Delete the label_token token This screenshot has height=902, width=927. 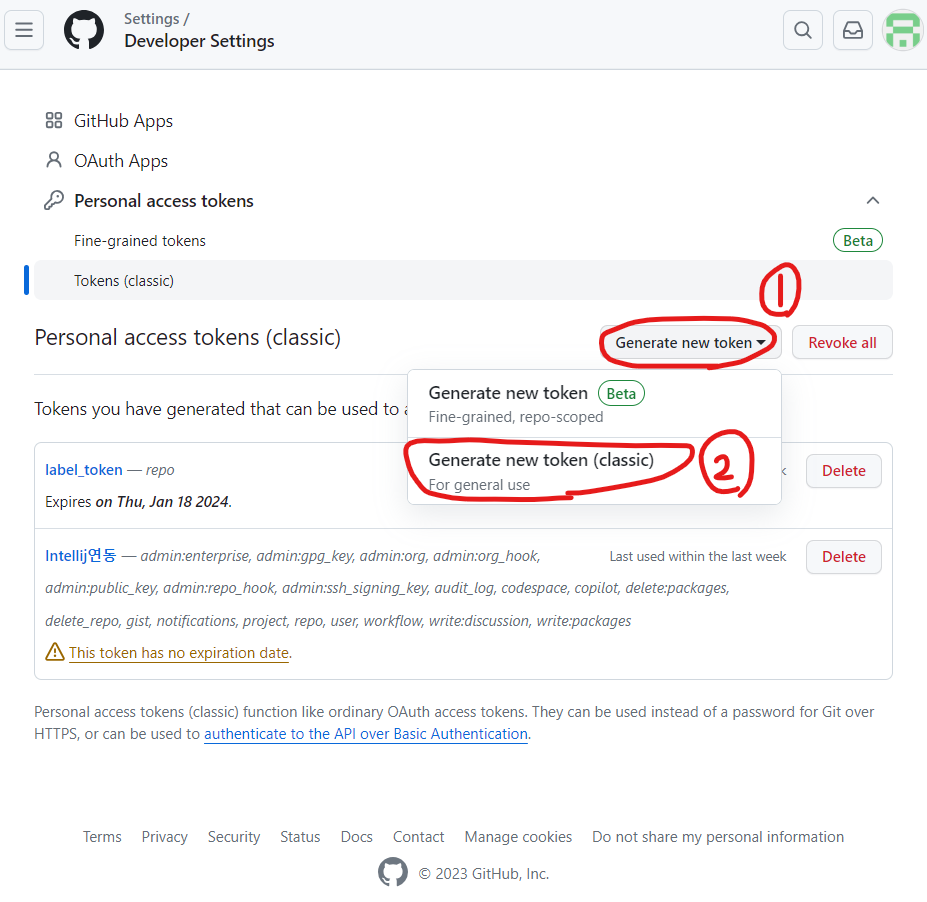844,471
